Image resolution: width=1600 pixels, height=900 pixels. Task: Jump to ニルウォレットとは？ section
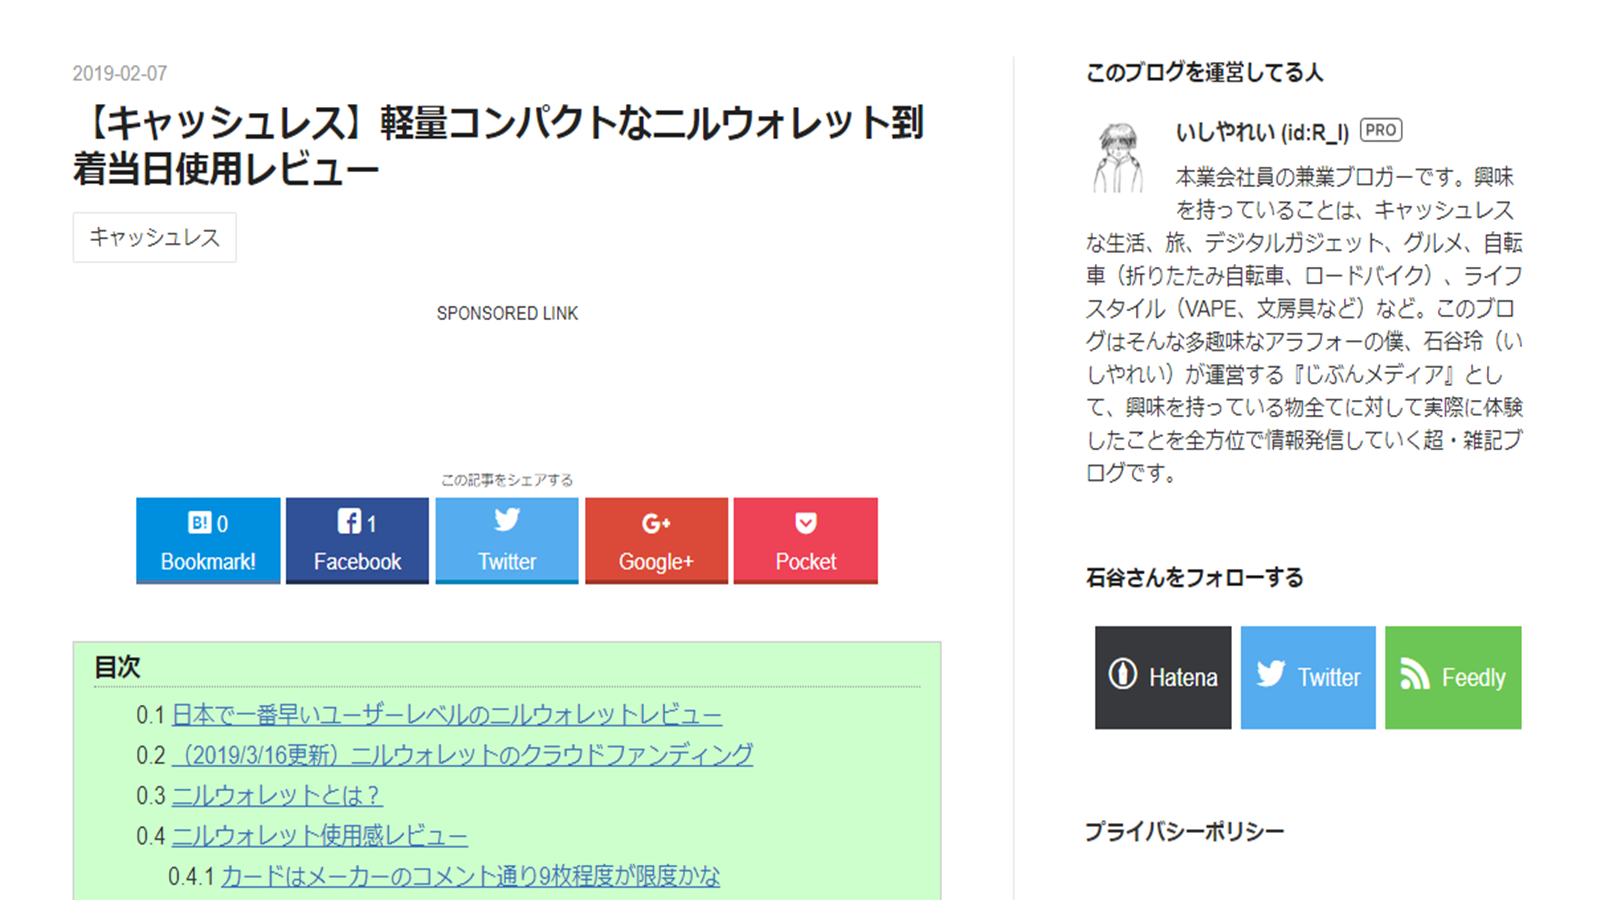pyautogui.click(x=276, y=795)
